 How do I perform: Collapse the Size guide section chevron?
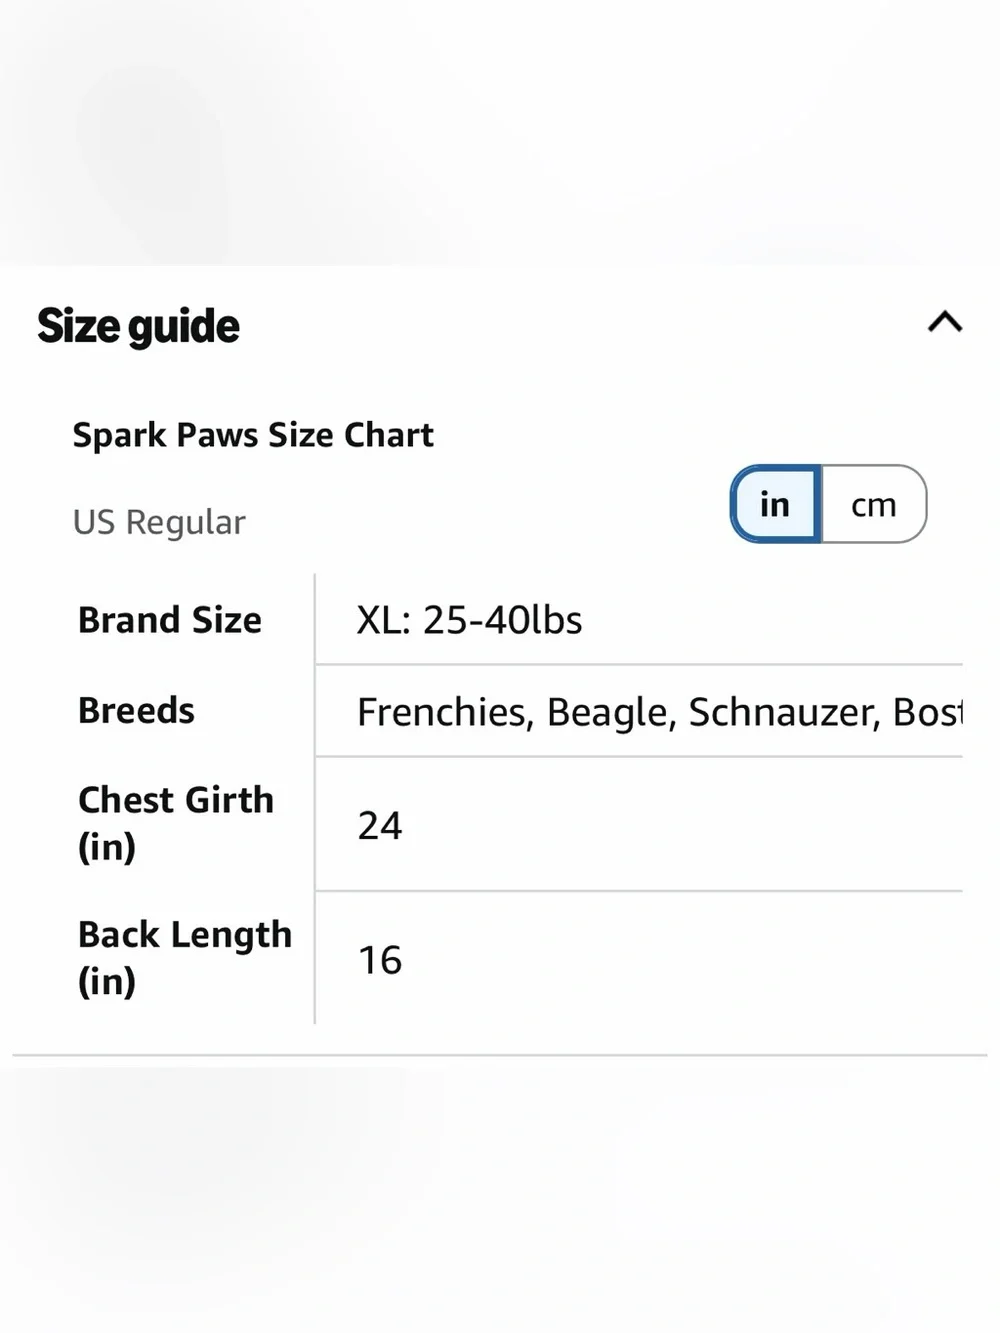click(x=945, y=322)
